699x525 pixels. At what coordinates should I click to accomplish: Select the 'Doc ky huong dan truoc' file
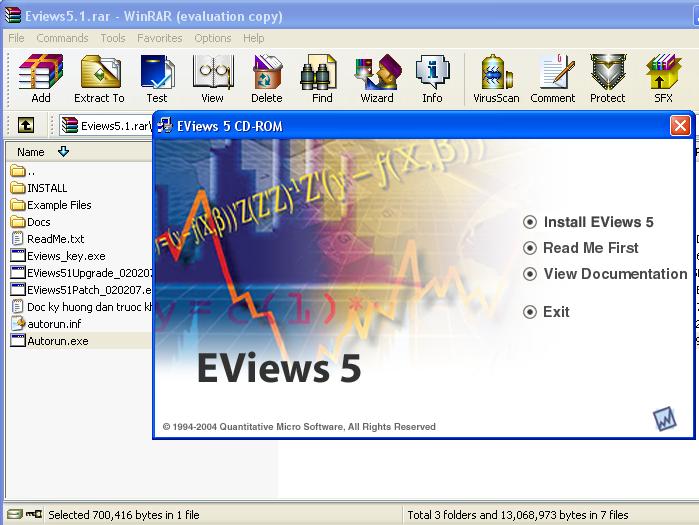(x=81, y=307)
